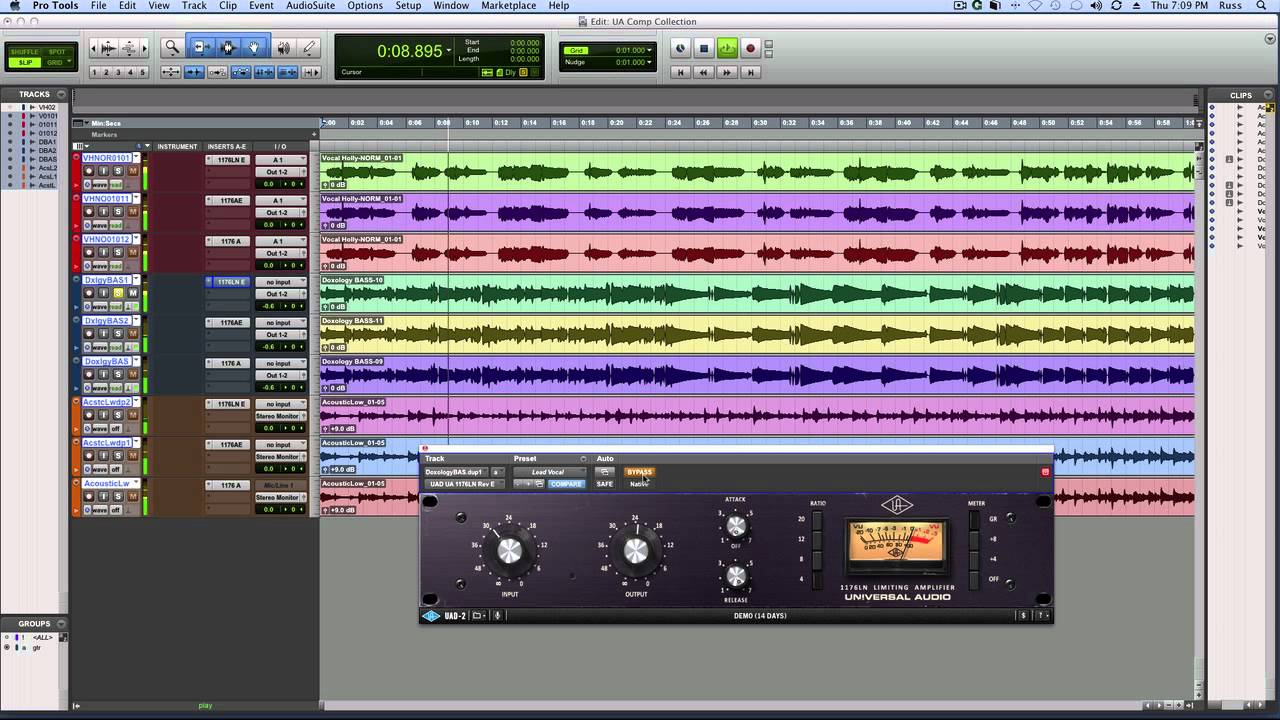Open the DoxologyBAS.dup1 track selector in plugin
Screen dimensions: 1280x720
[455, 472]
